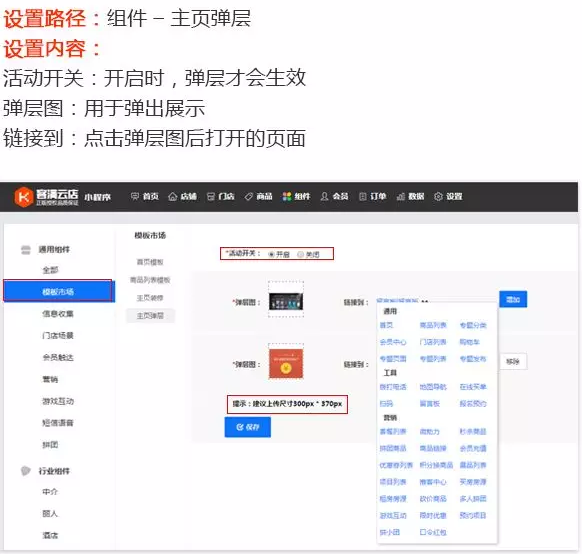The width and height of the screenshot is (582, 554).
Task: Click the blue 保存 button
Action: (248, 427)
